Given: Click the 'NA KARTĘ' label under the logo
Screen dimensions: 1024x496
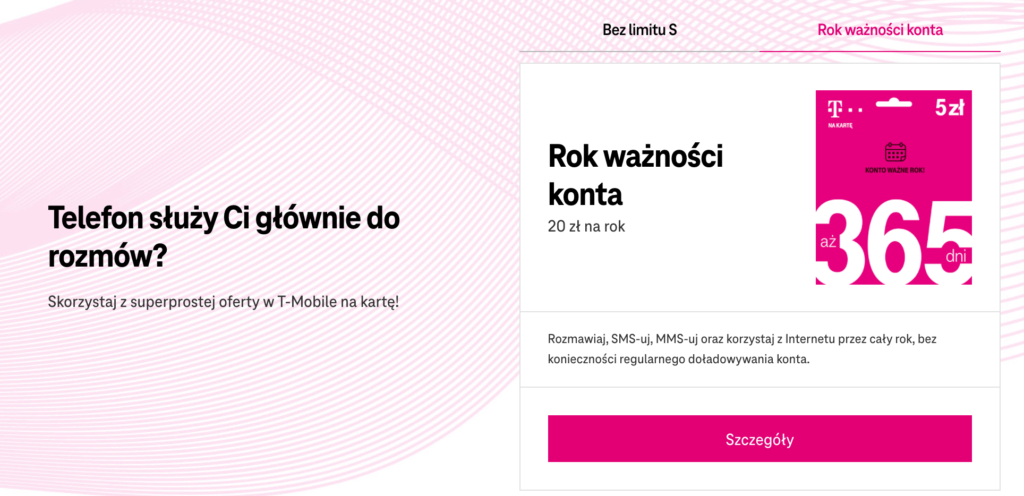Looking at the screenshot, I should (x=838, y=125).
